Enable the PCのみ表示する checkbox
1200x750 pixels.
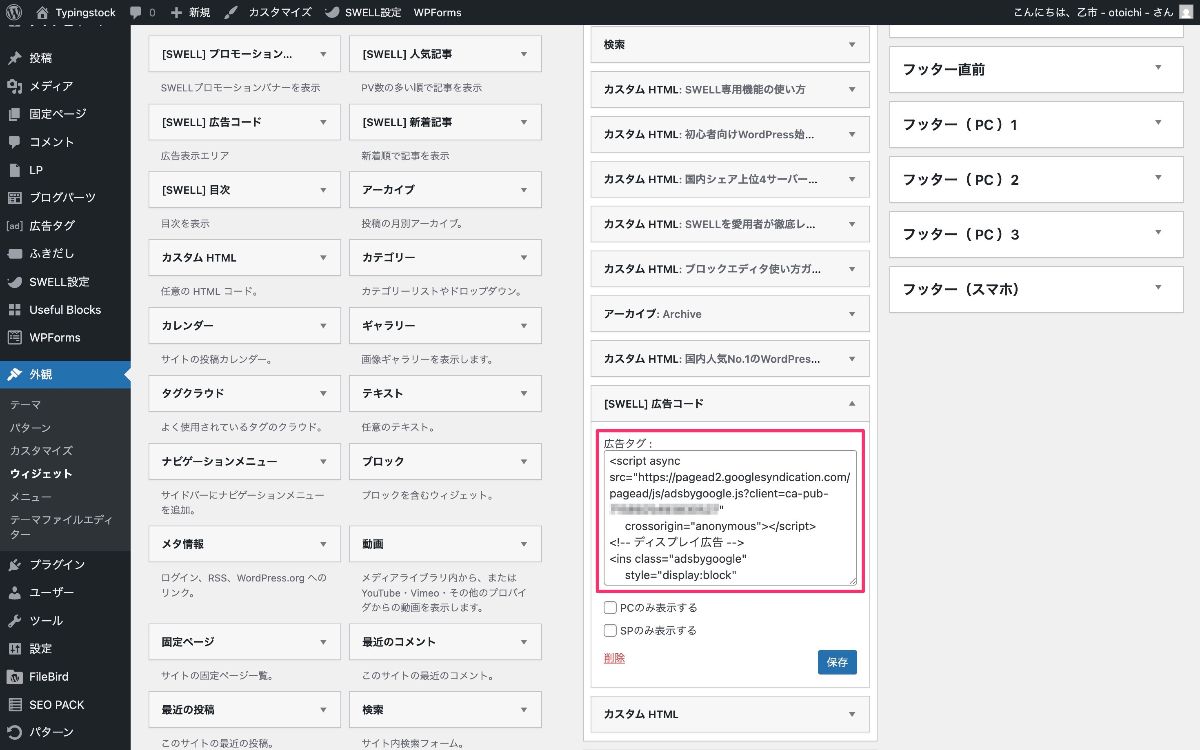tap(610, 607)
